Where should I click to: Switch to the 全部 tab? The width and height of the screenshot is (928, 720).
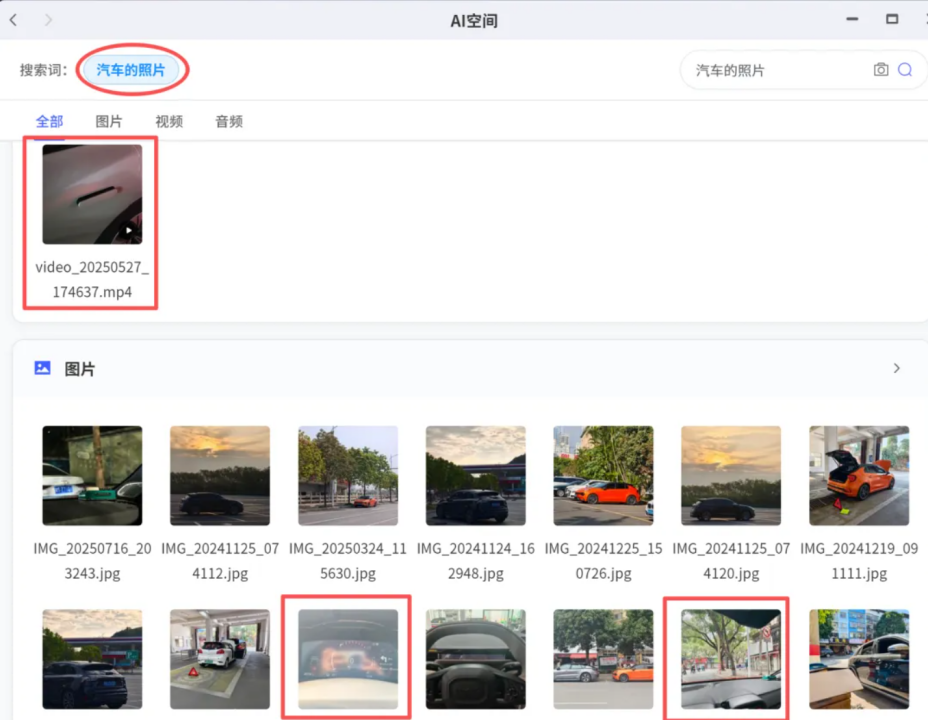pyautogui.click(x=49, y=121)
